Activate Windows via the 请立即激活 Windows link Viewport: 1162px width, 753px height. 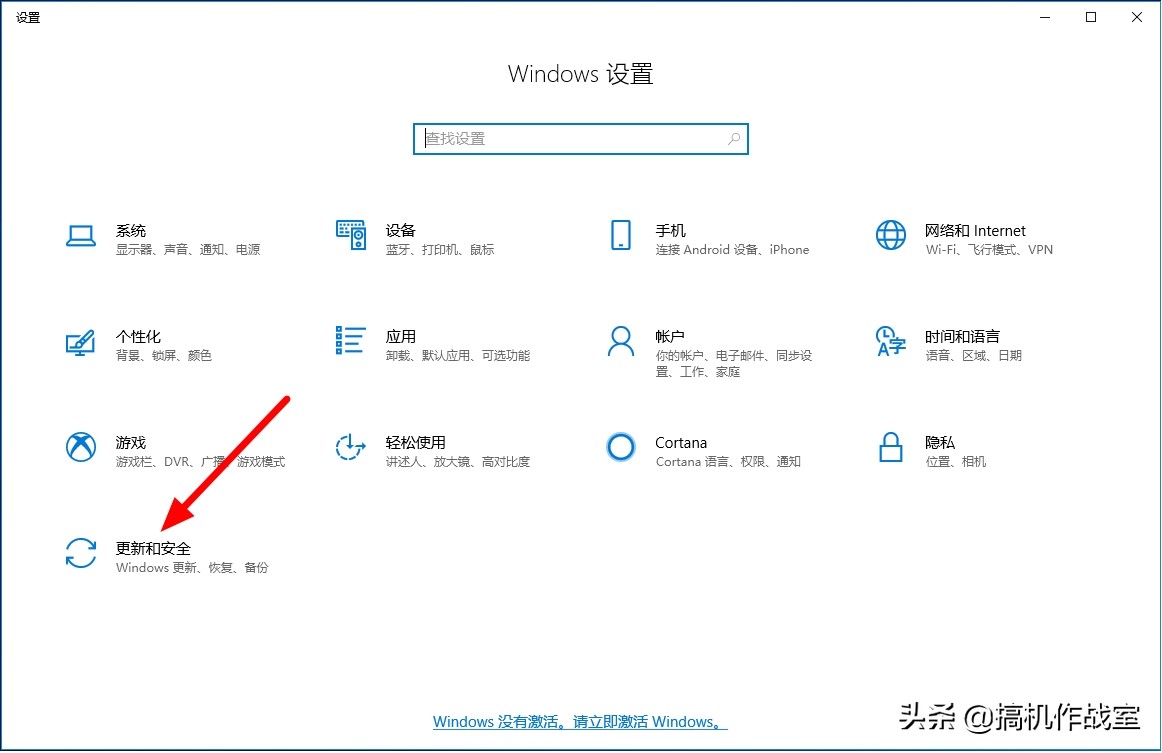652,721
